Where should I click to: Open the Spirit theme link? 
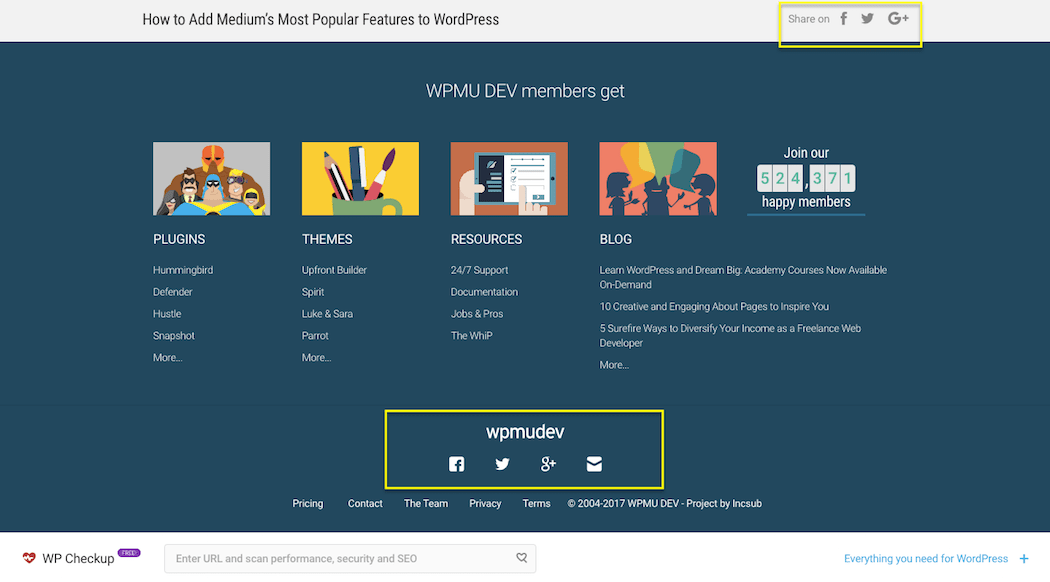pyautogui.click(x=313, y=292)
